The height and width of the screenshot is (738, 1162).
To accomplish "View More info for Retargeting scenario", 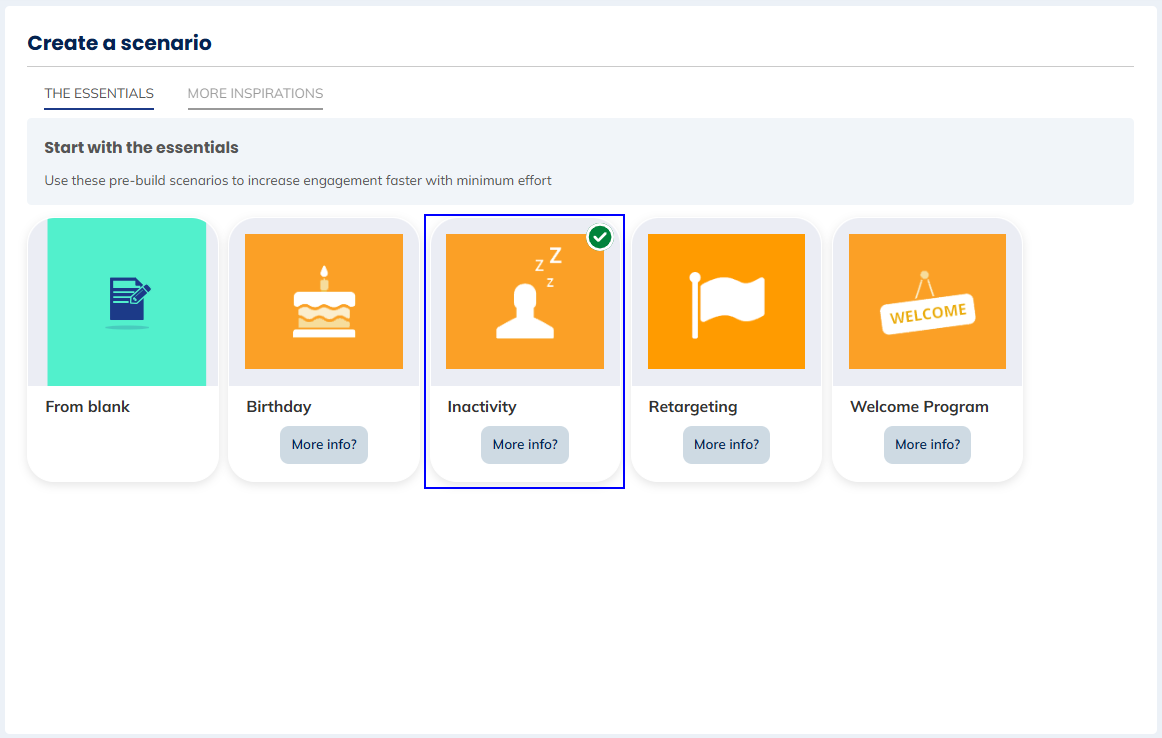I will tap(726, 444).
